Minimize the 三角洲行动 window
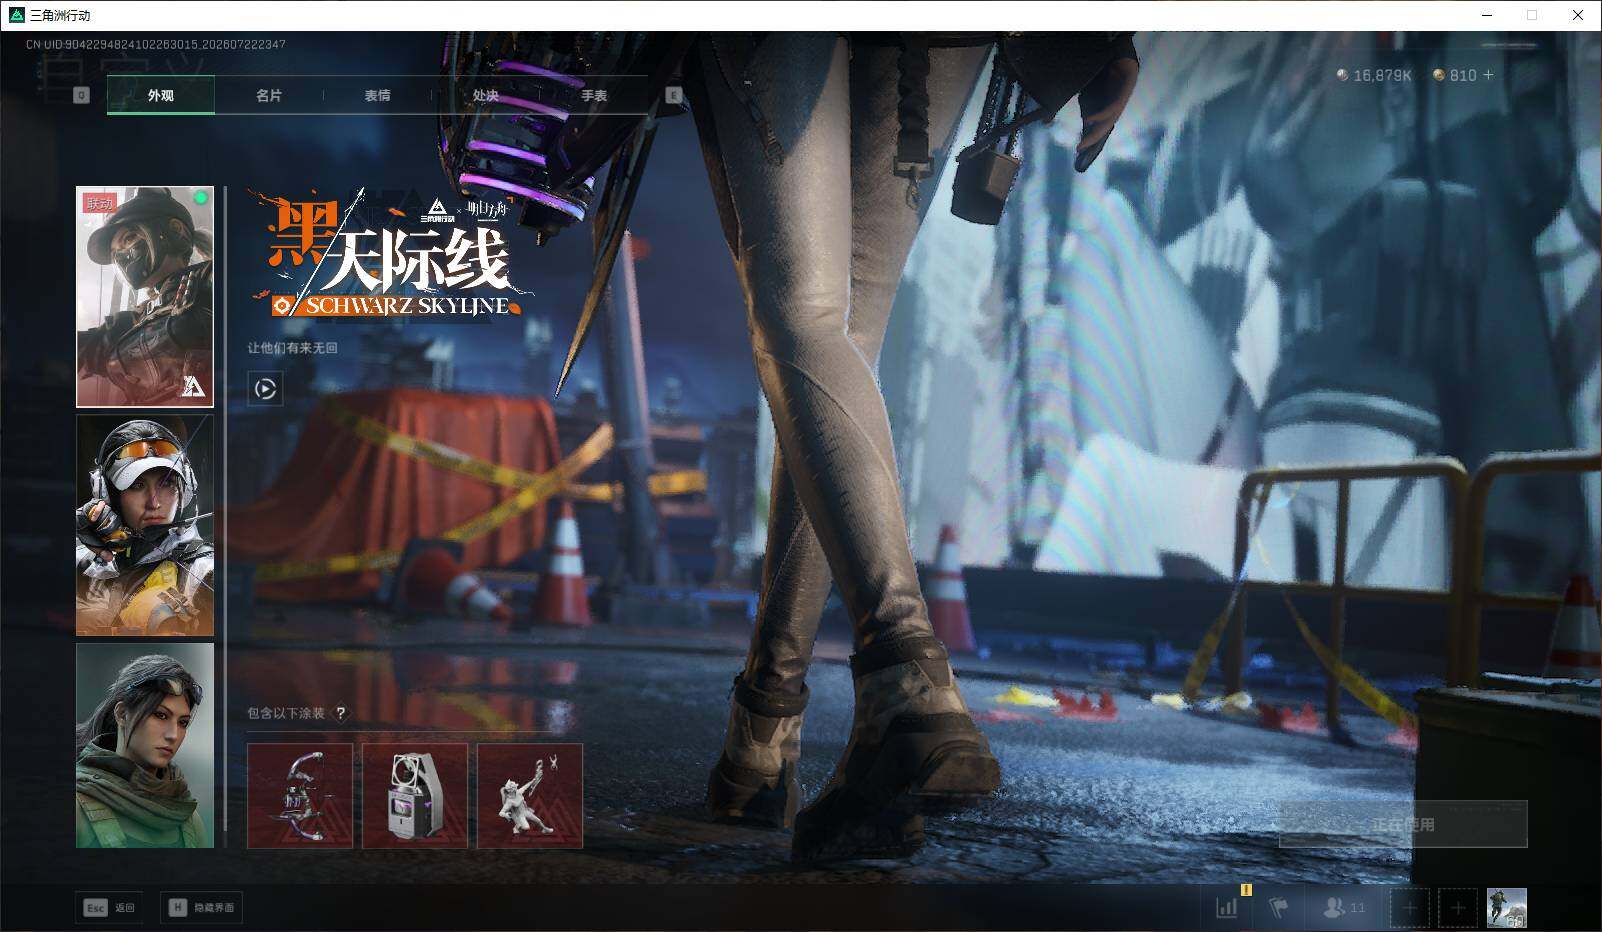Viewport: 1602px width, 932px height. tap(1487, 15)
